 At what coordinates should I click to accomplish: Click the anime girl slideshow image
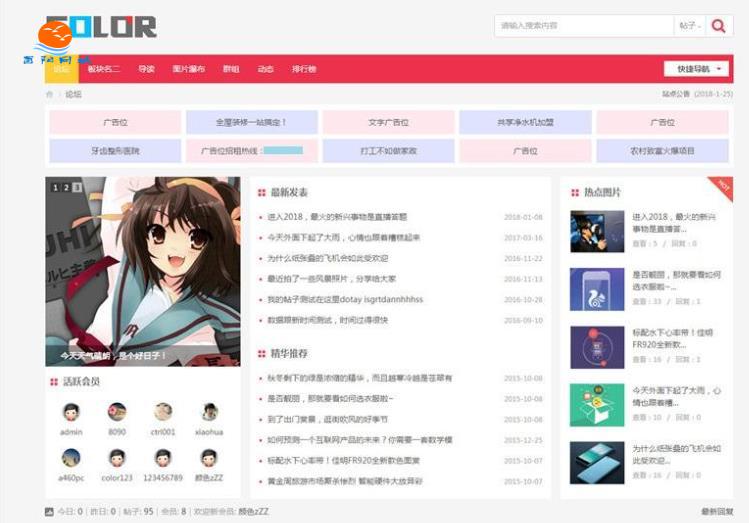click(x=143, y=271)
